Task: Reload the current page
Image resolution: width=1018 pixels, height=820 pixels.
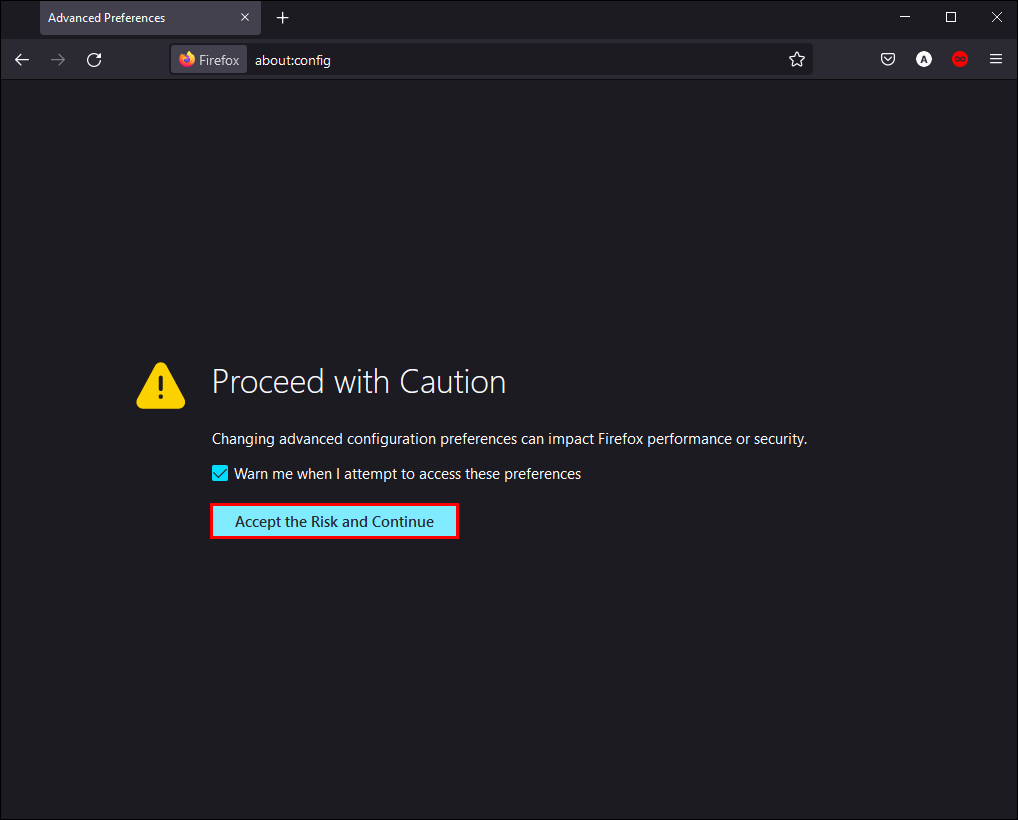Action: [94, 60]
